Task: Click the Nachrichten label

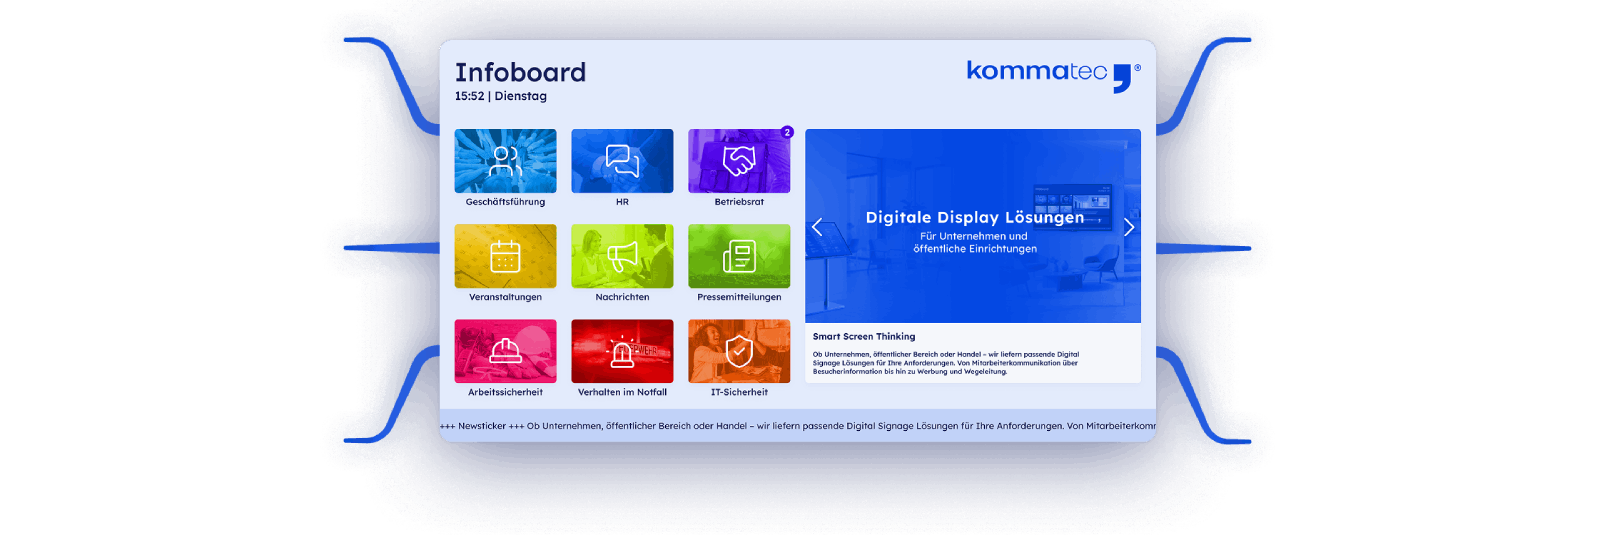Action: [x=622, y=297]
